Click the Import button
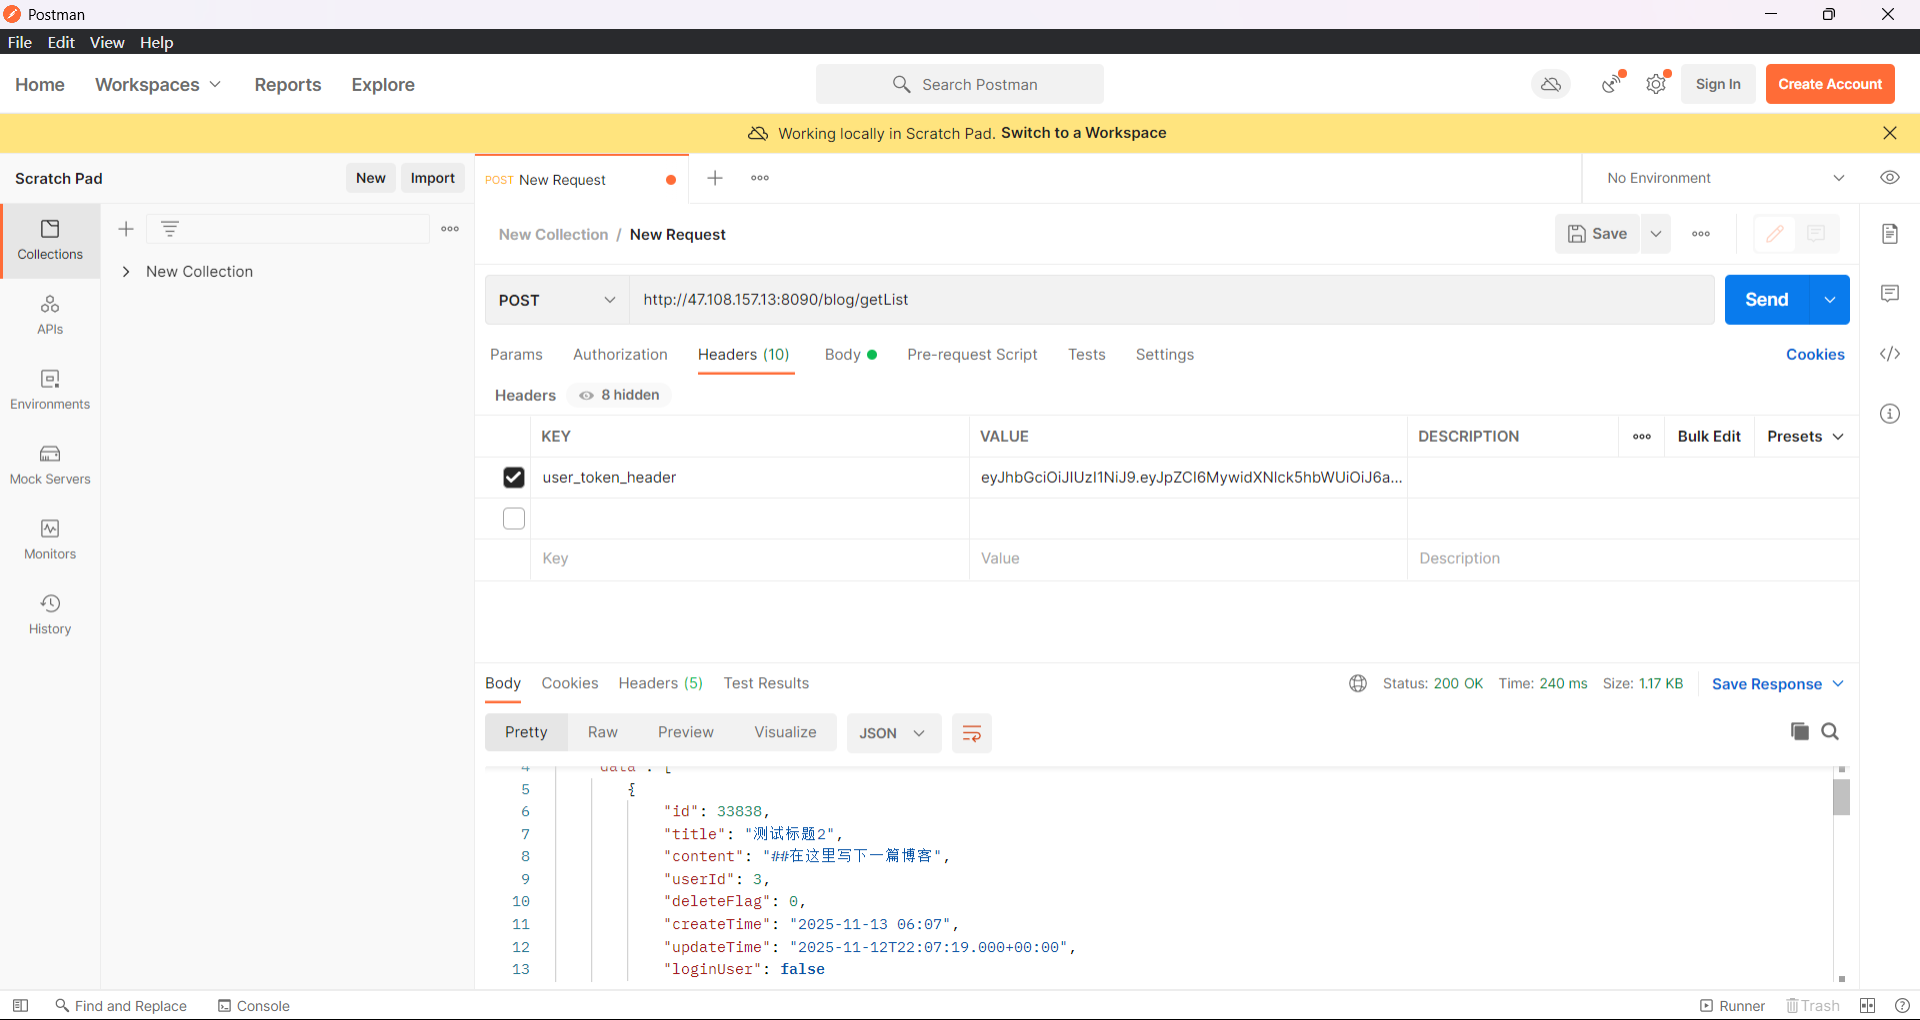Screen dimensions: 1920x1020 pos(433,178)
